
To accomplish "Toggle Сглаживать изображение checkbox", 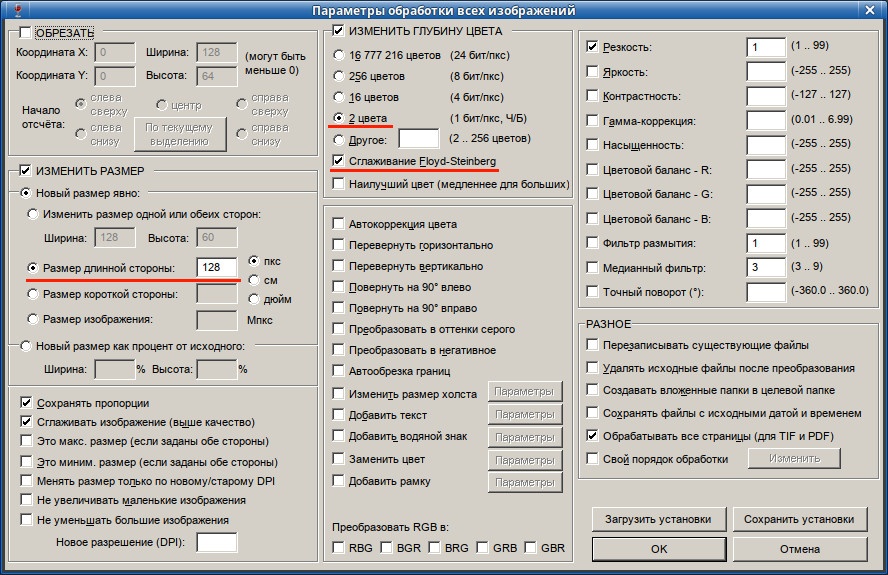I will point(26,422).
